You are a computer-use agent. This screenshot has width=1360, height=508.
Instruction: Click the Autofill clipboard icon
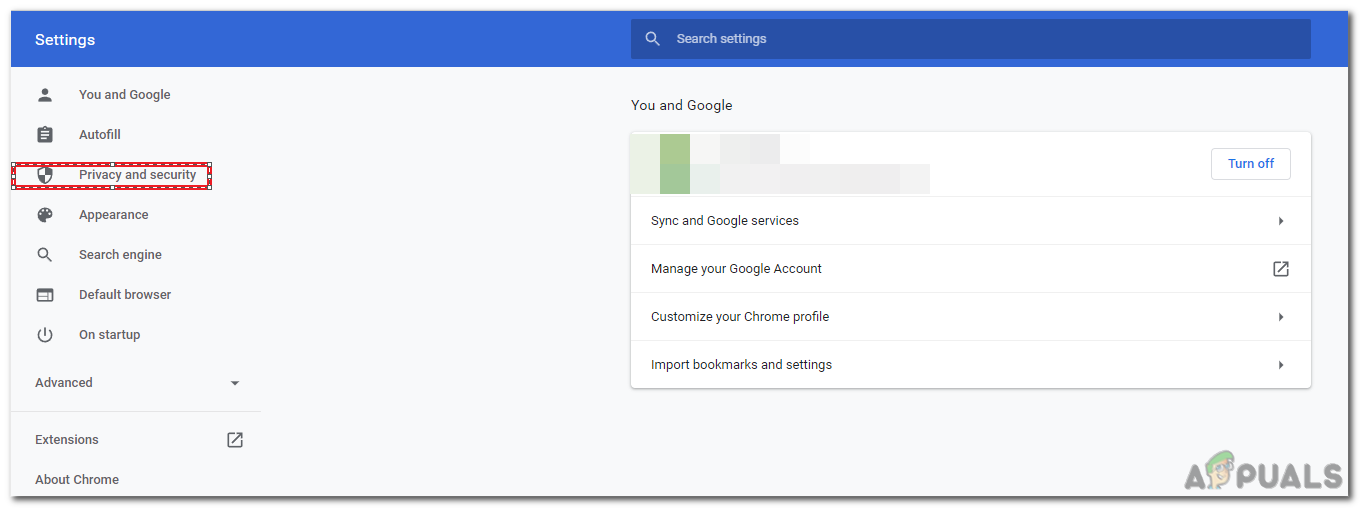click(44, 135)
